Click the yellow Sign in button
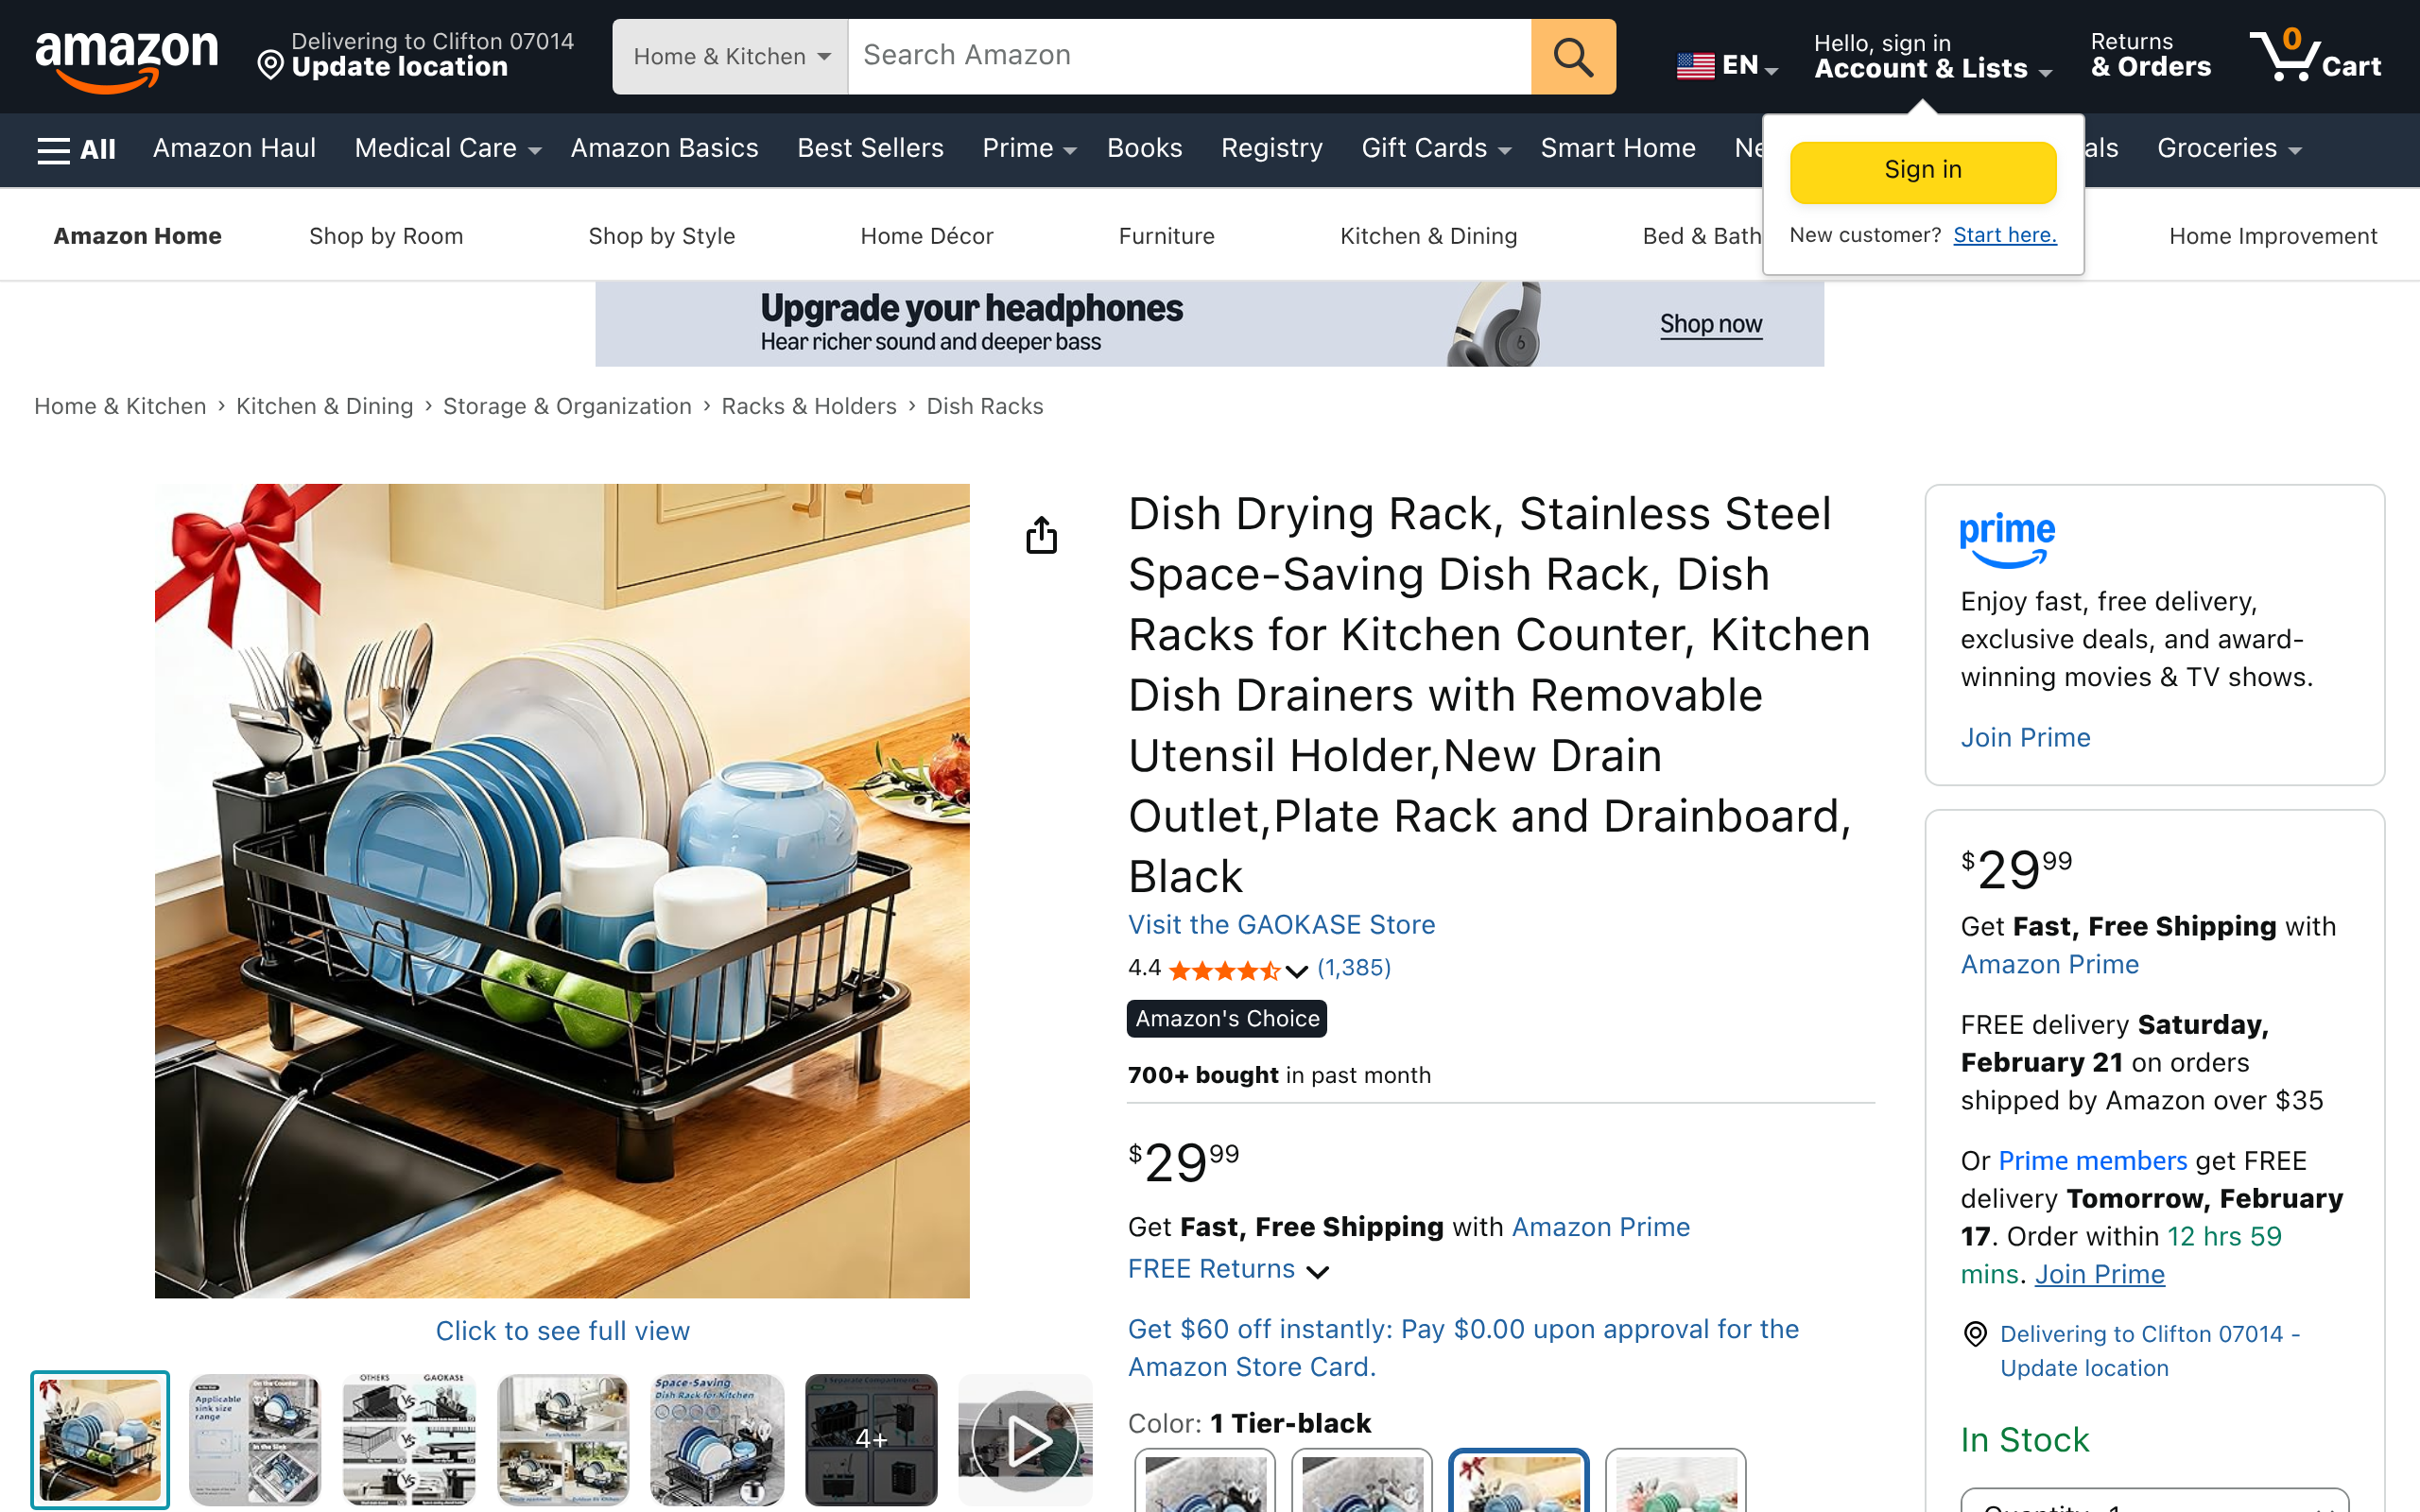Screen dimensions: 2420x1512 [x=1922, y=171]
